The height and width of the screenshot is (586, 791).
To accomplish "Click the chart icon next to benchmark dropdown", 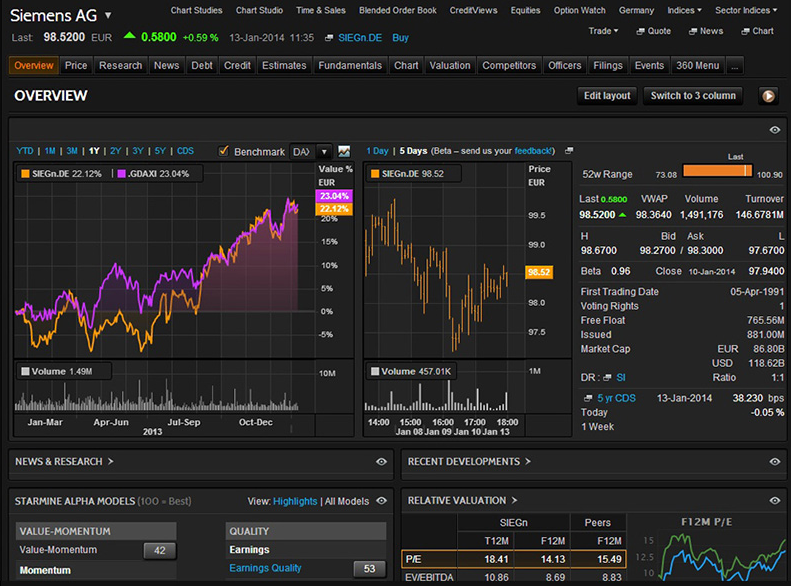I will coord(344,151).
